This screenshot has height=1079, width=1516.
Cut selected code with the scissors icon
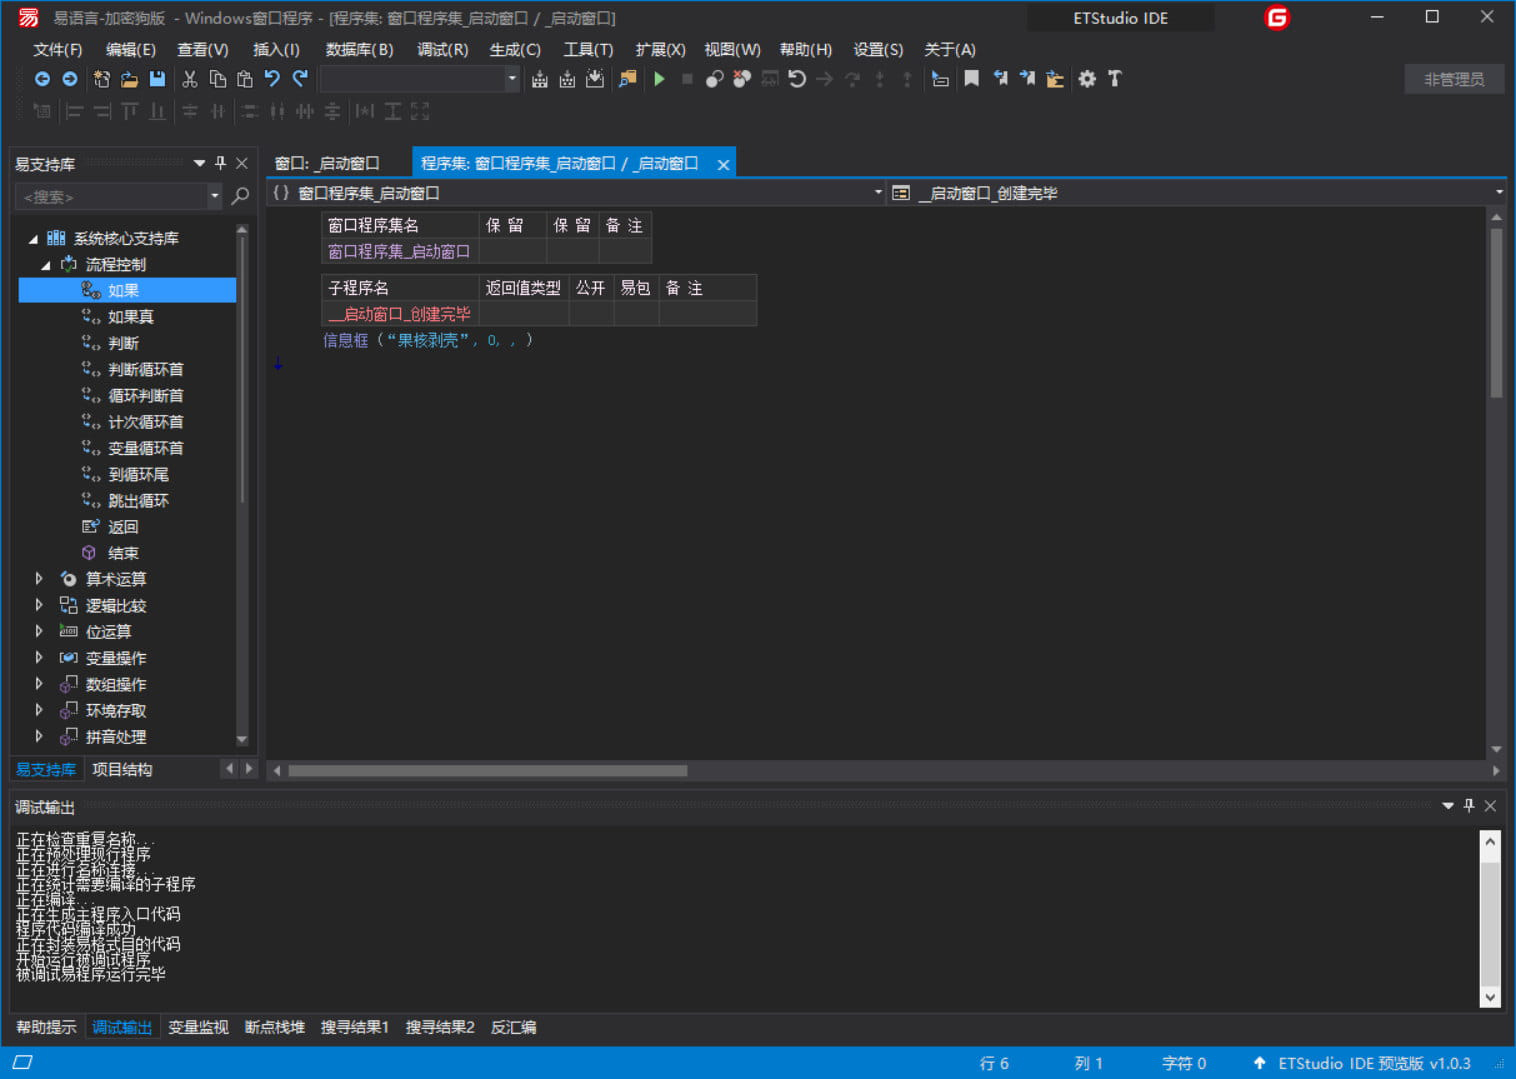(190, 79)
